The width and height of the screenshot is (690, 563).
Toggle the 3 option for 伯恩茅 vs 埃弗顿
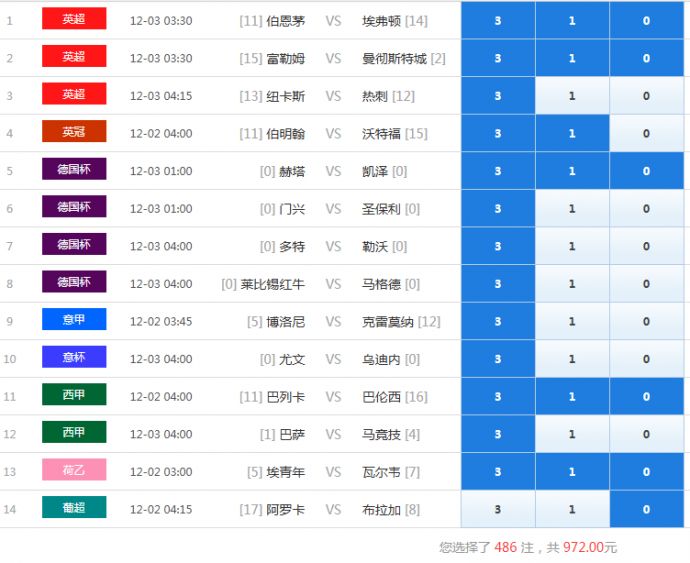click(x=498, y=20)
